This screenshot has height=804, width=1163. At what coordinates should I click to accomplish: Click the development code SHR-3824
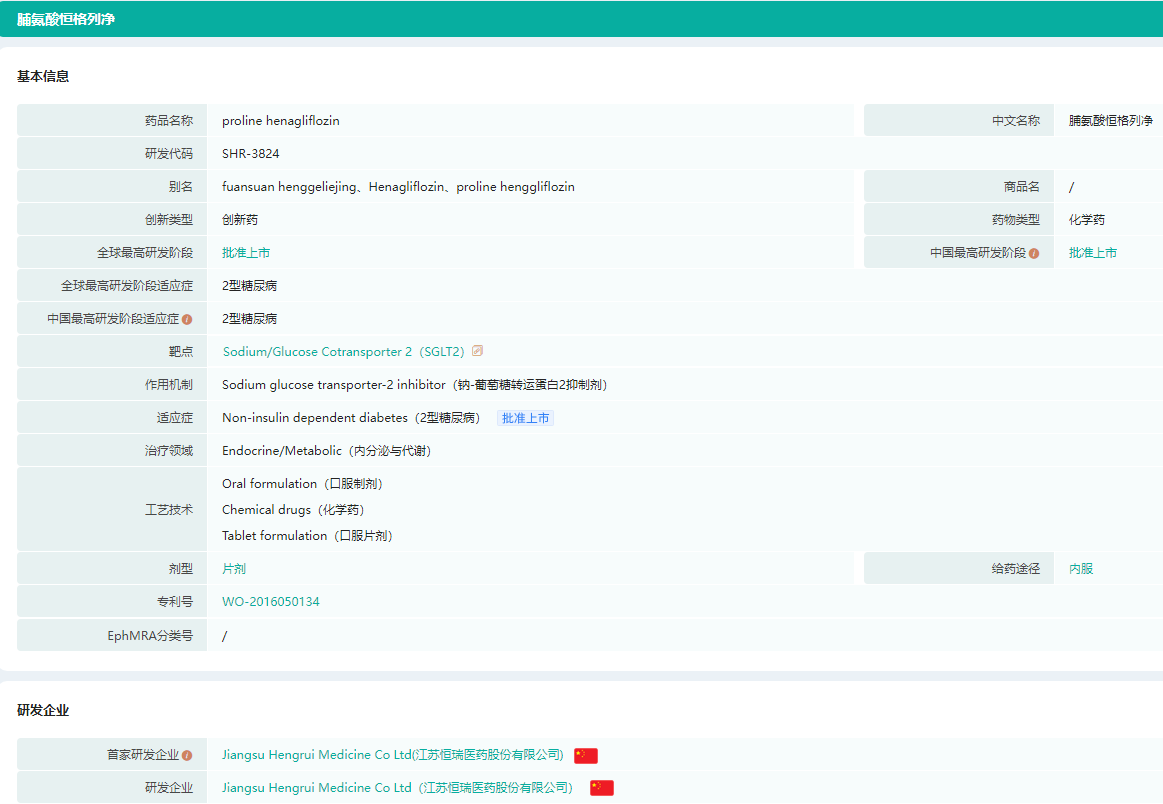(251, 154)
